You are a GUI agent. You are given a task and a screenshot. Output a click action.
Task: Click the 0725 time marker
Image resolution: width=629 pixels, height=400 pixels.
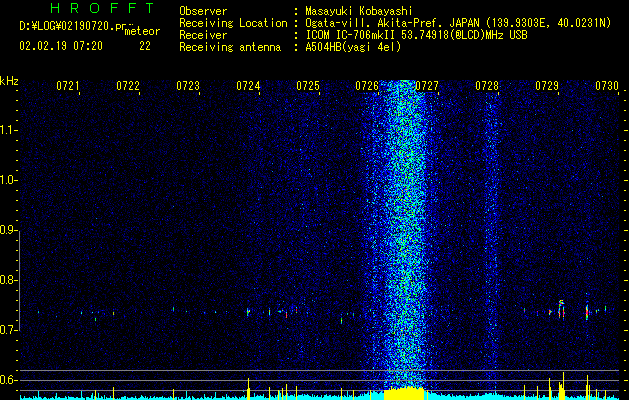[308, 85]
